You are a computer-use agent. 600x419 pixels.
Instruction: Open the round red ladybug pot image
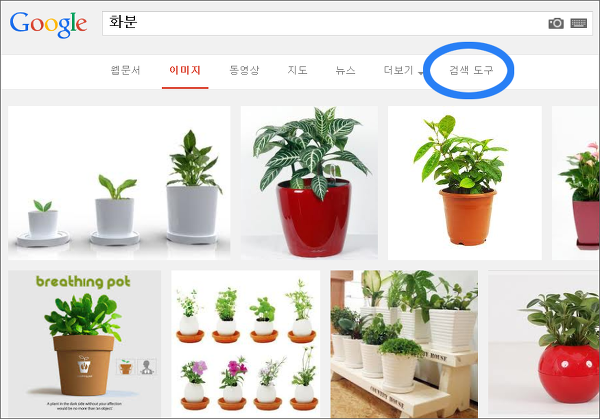[544, 344]
